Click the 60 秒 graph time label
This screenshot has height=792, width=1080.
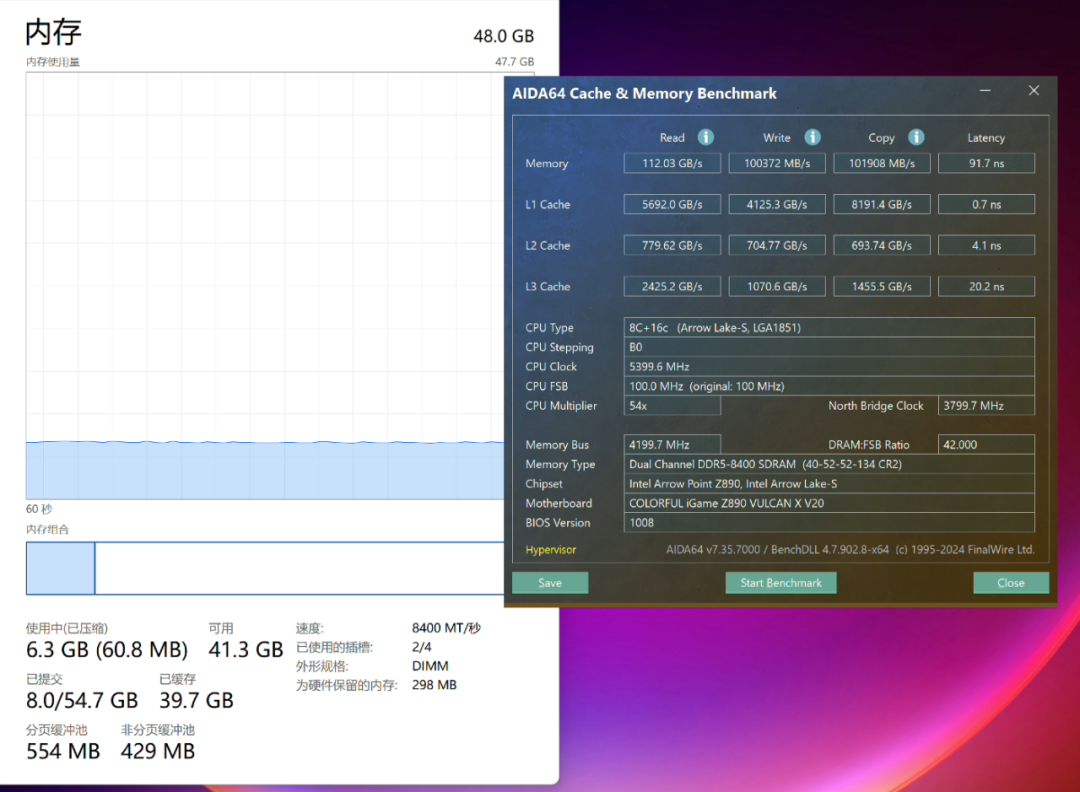[x=39, y=509]
